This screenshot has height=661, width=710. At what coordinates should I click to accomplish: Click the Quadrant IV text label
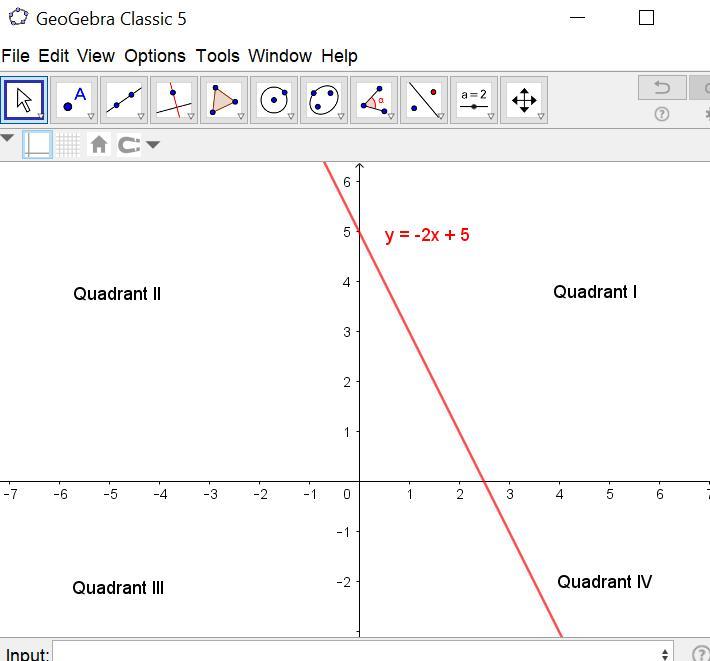pyautogui.click(x=604, y=582)
